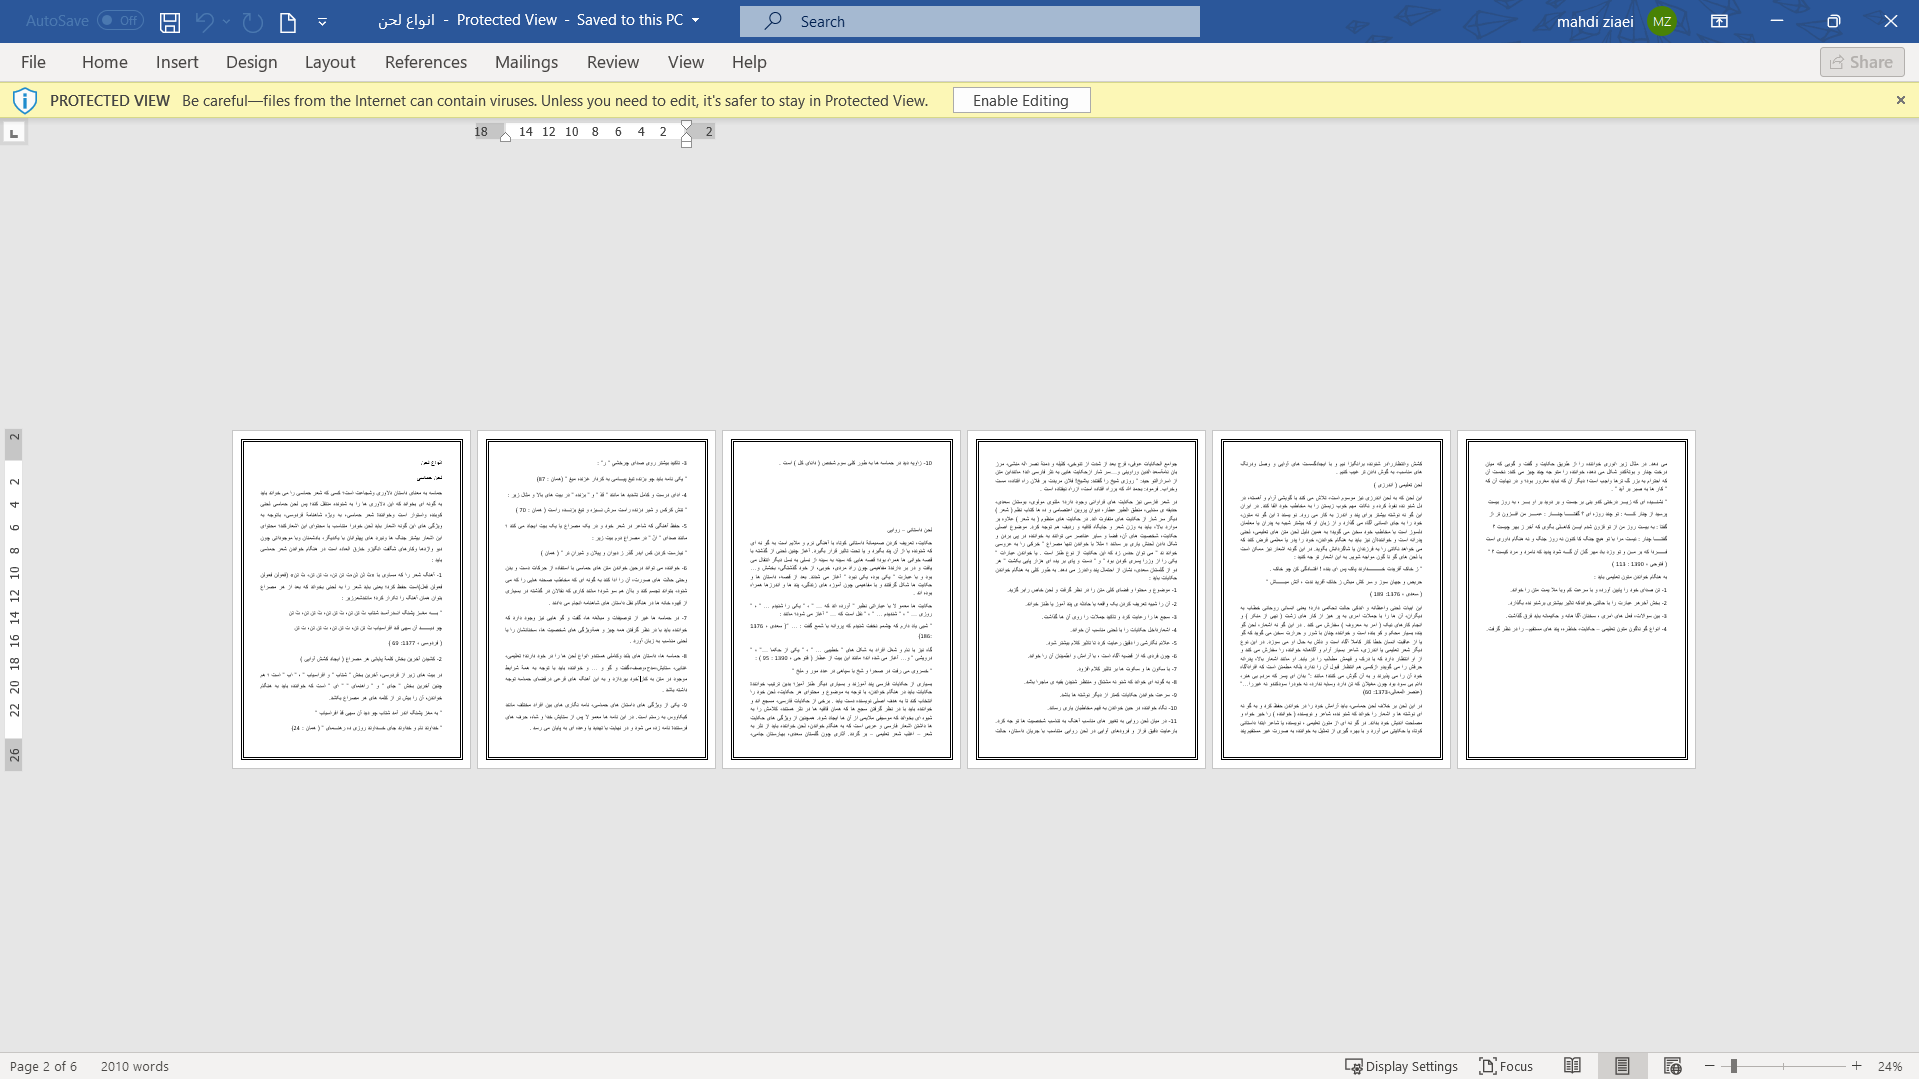The width and height of the screenshot is (1919, 1079).
Task: Select the third page thumbnail
Action: click(x=841, y=599)
